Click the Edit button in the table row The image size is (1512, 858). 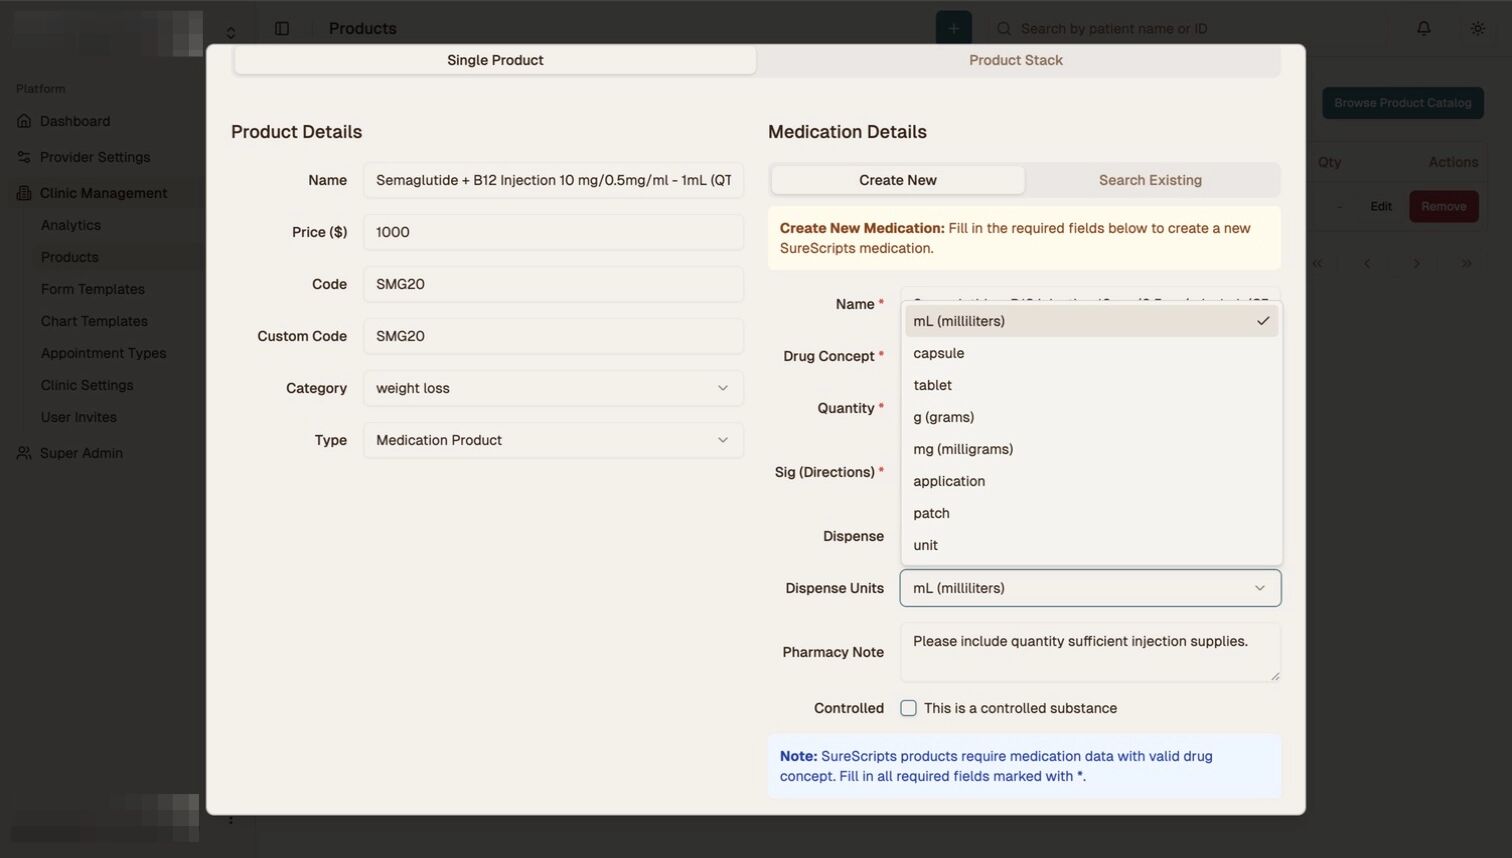1381,207
